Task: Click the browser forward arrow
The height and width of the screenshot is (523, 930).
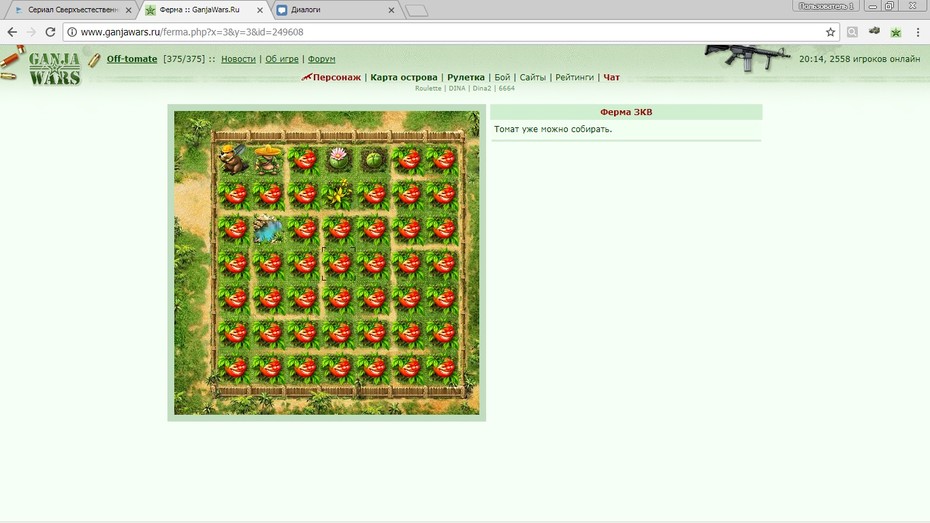Action: (x=31, y=32)
